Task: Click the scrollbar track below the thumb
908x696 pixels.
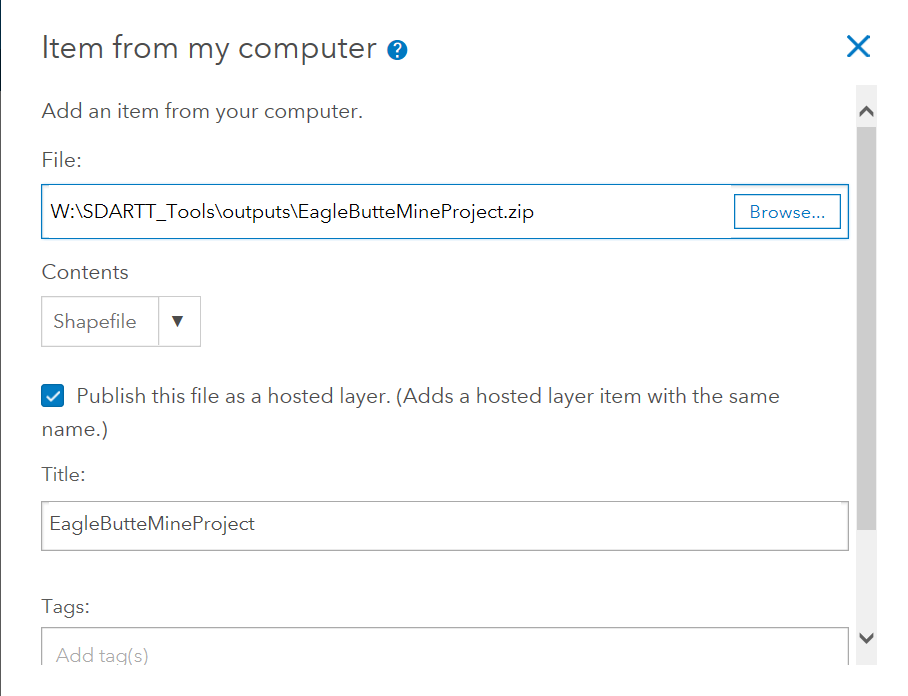Action: coord(867,580)
